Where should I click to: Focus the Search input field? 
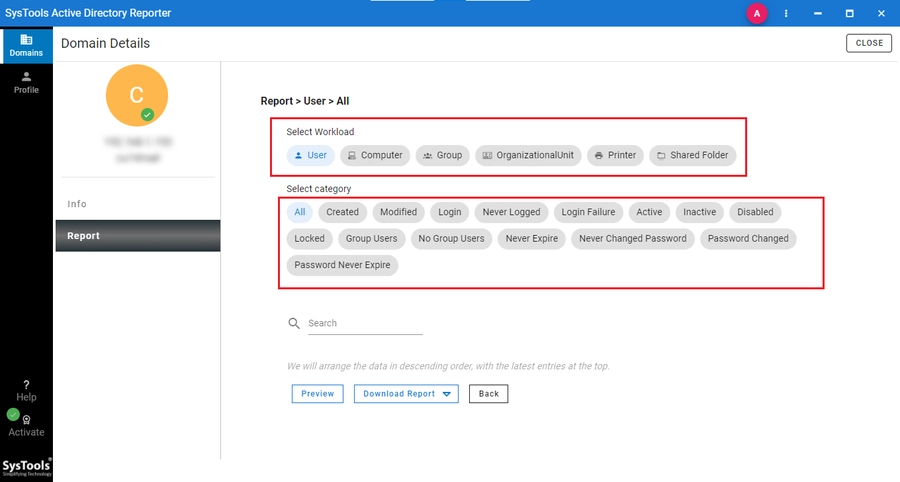pyautogui.click(x=365, y=324)
